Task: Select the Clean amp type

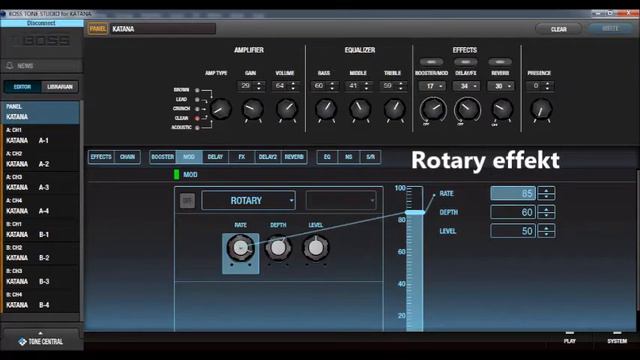Action: click(x=197, y=118)
